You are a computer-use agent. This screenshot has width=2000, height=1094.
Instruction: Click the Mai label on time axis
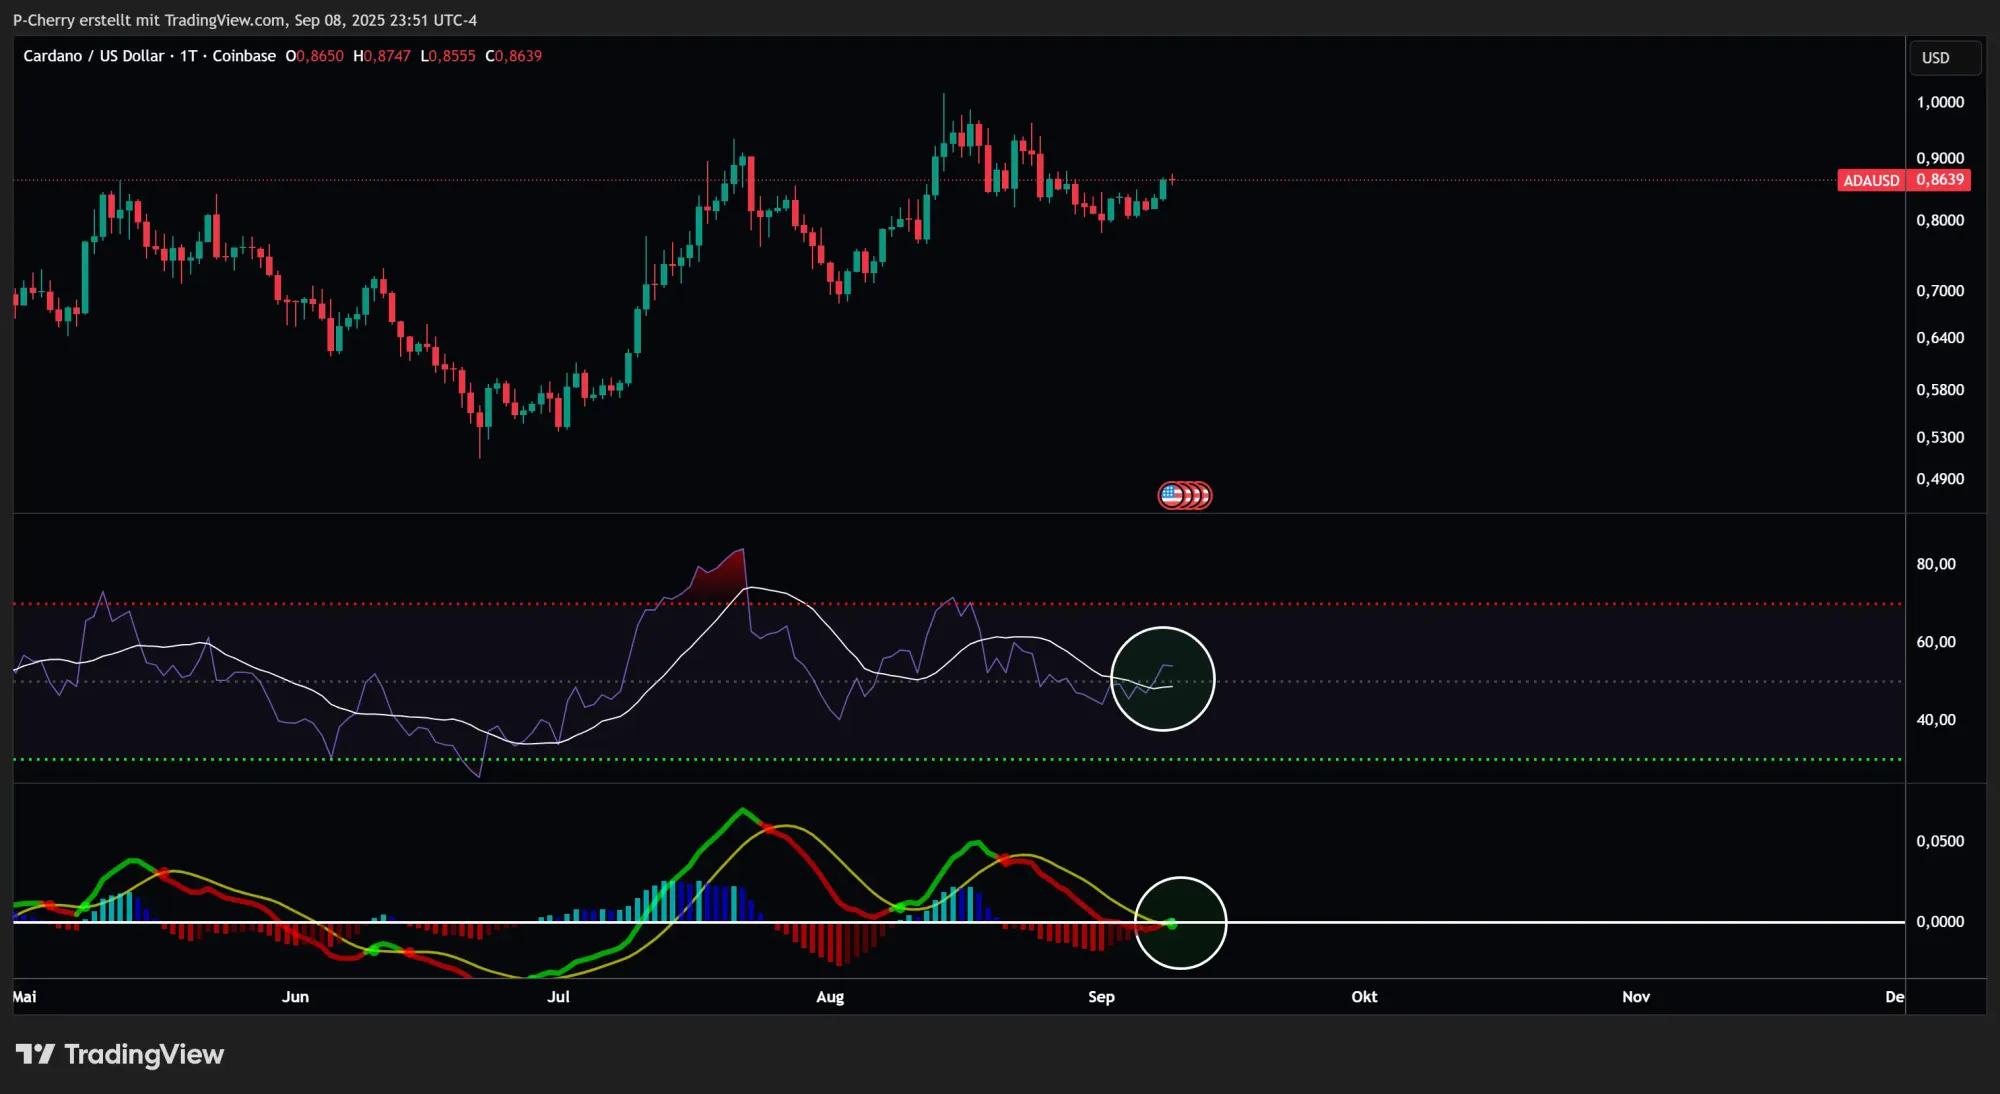[x=24, y=997]
